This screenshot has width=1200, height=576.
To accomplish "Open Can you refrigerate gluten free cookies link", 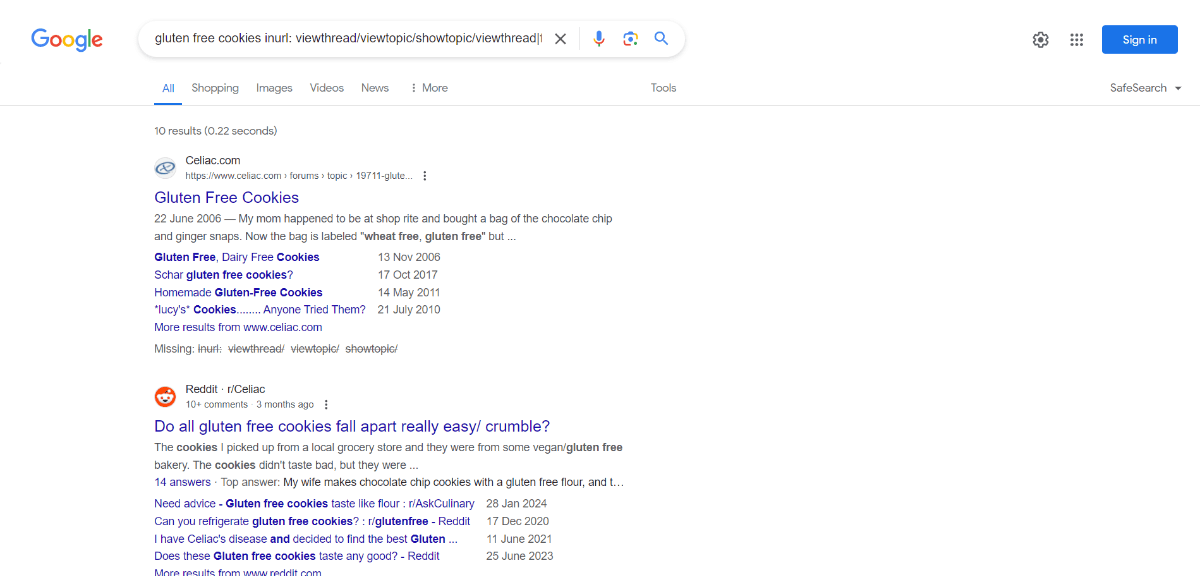I will click(x=312, y=521).
